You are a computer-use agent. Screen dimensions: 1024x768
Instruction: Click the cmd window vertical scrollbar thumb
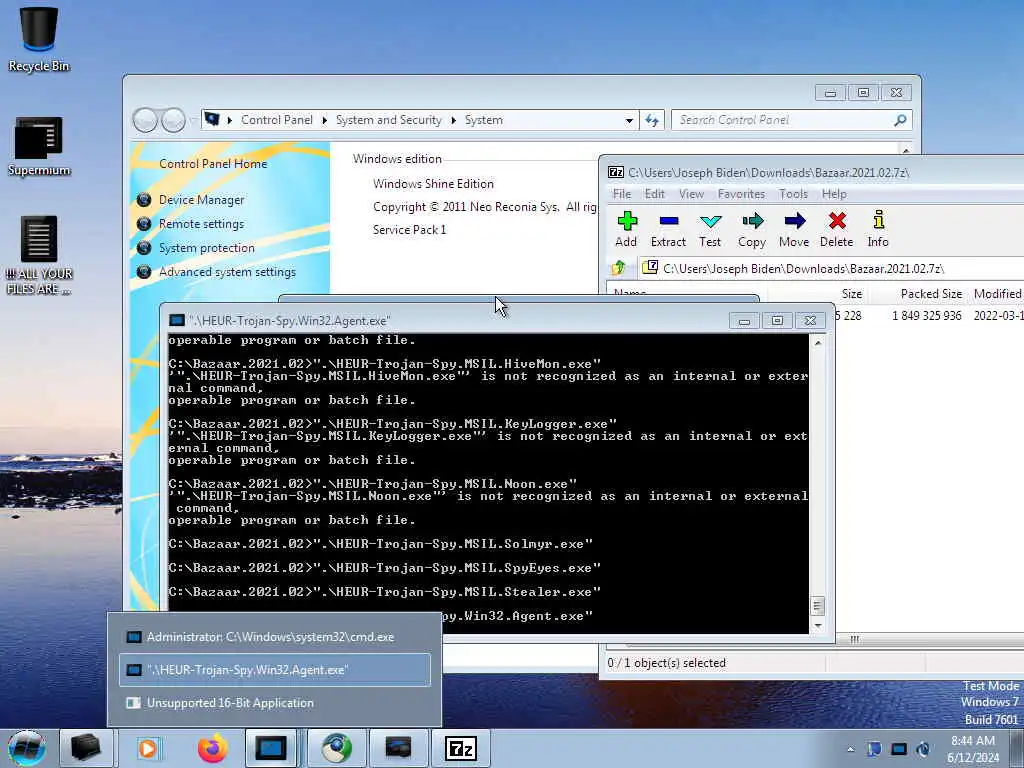(x=818, y=606)
